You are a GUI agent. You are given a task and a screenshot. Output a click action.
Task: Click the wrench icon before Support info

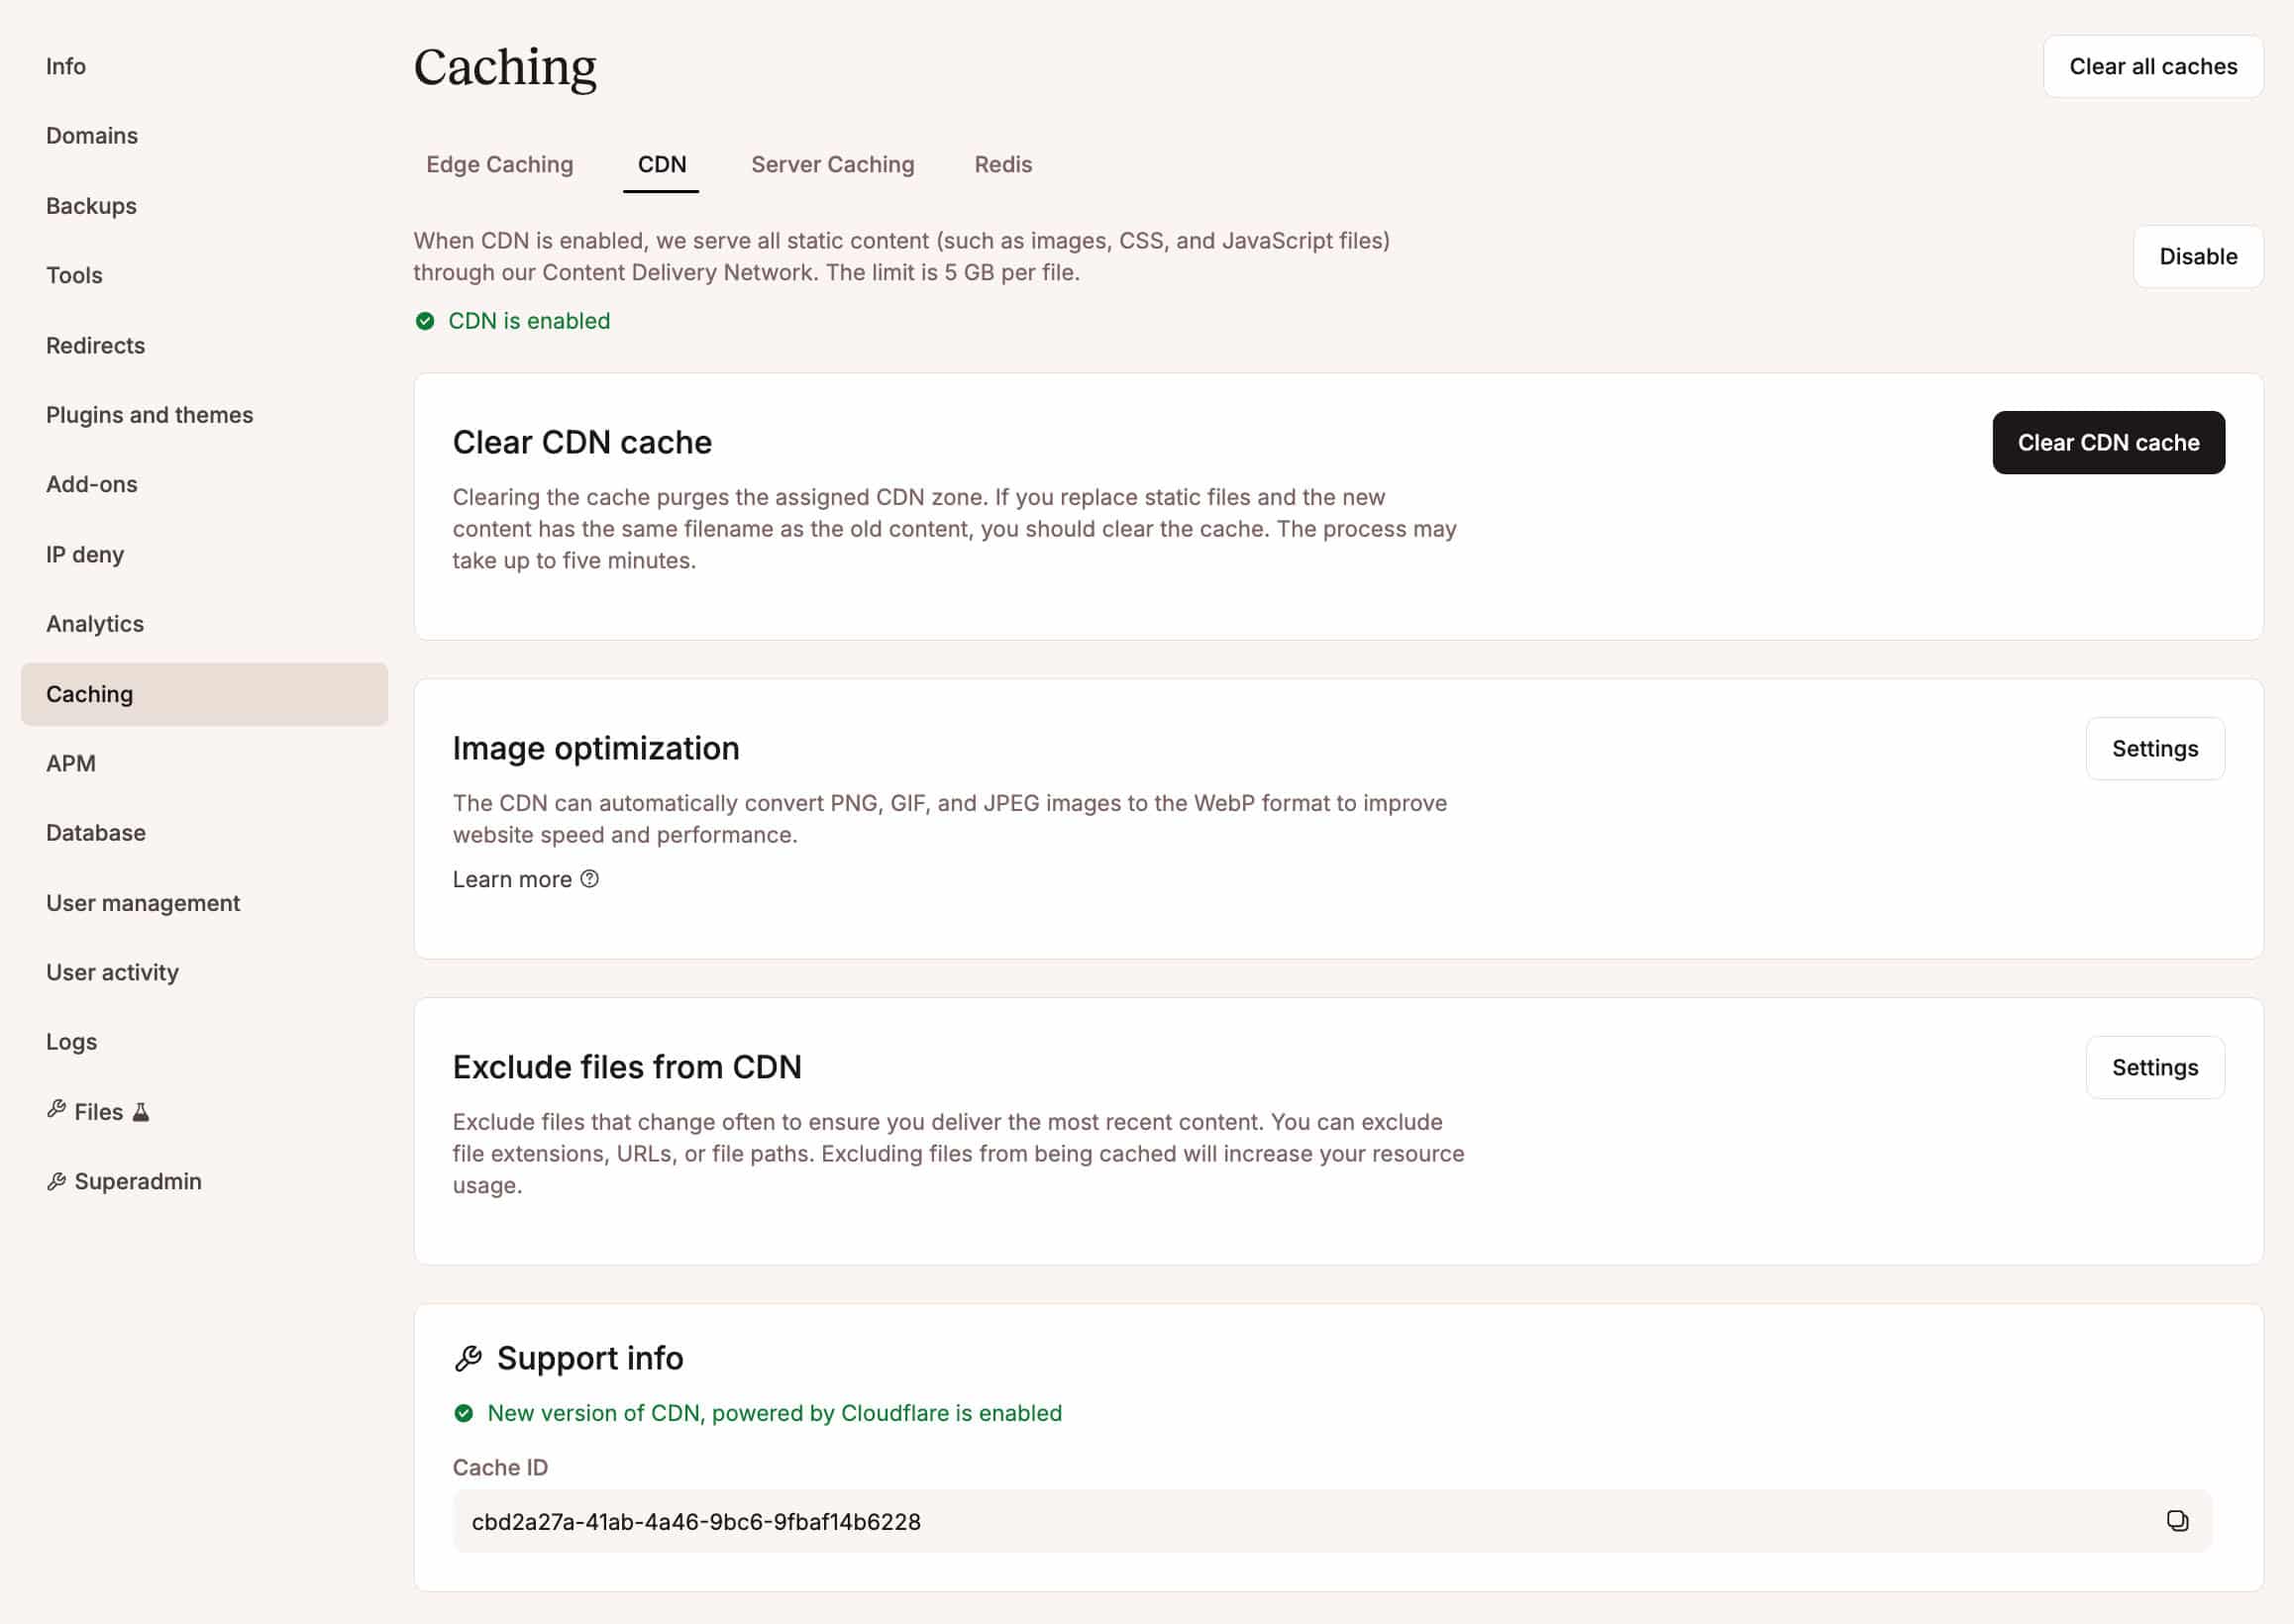coord(468,1356)
